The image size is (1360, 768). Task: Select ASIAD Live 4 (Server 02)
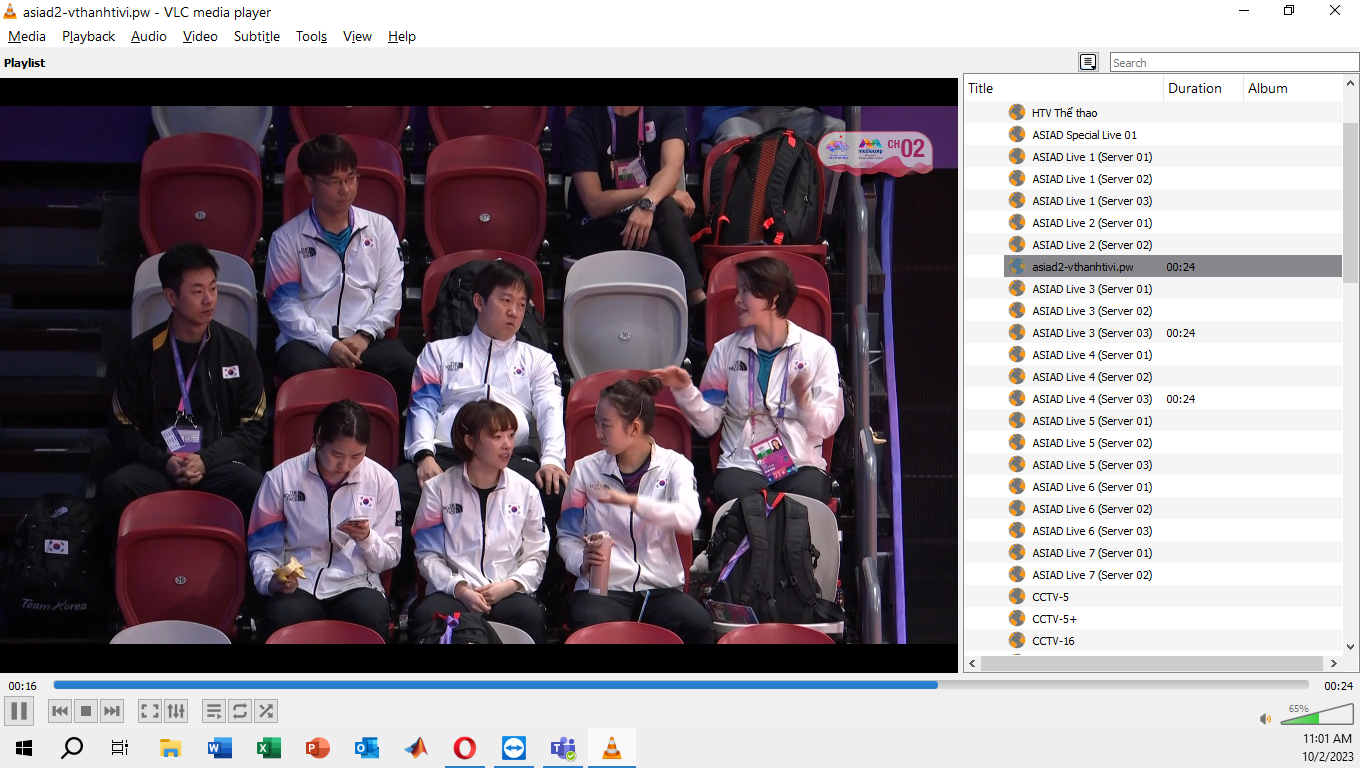coord(1092,377)
